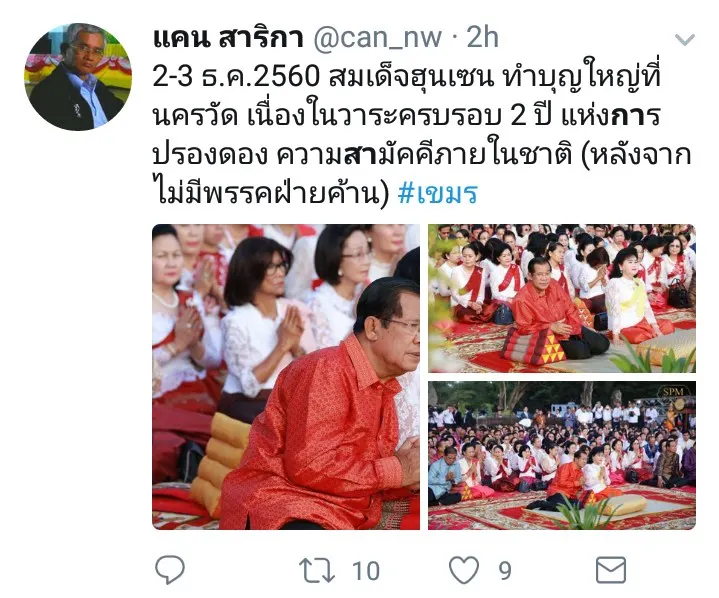Click the tweet text starting with 2-3 ธ.ค.2560

[x=422, y=135]
